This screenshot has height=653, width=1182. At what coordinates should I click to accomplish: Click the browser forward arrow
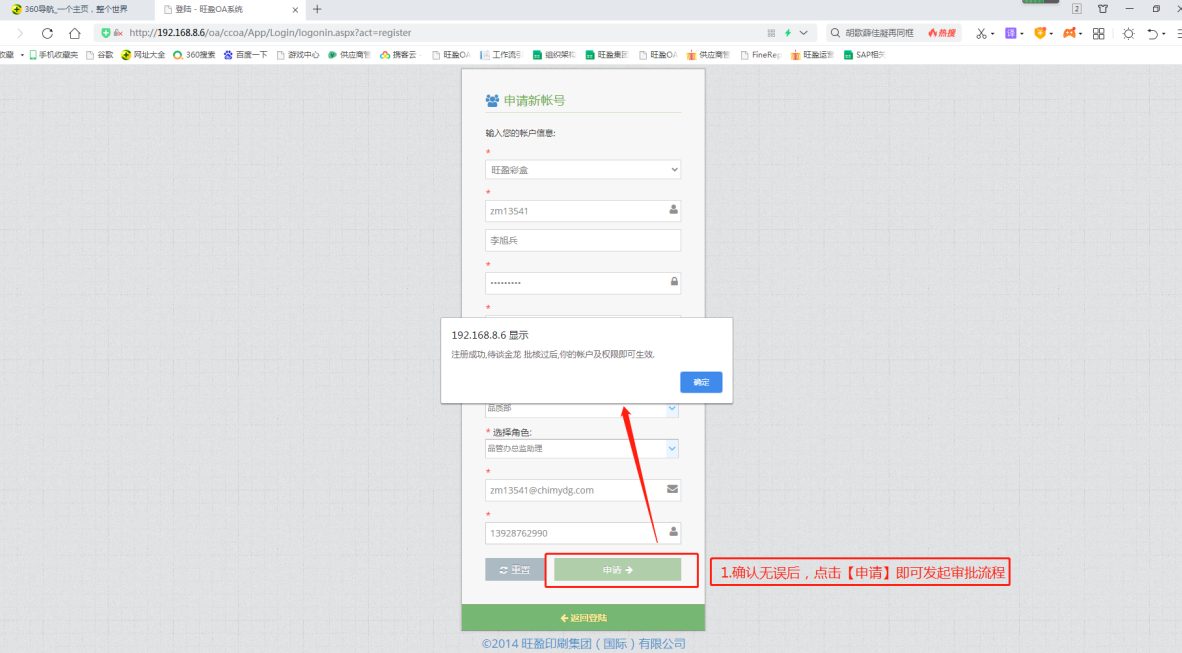[20, 33]
